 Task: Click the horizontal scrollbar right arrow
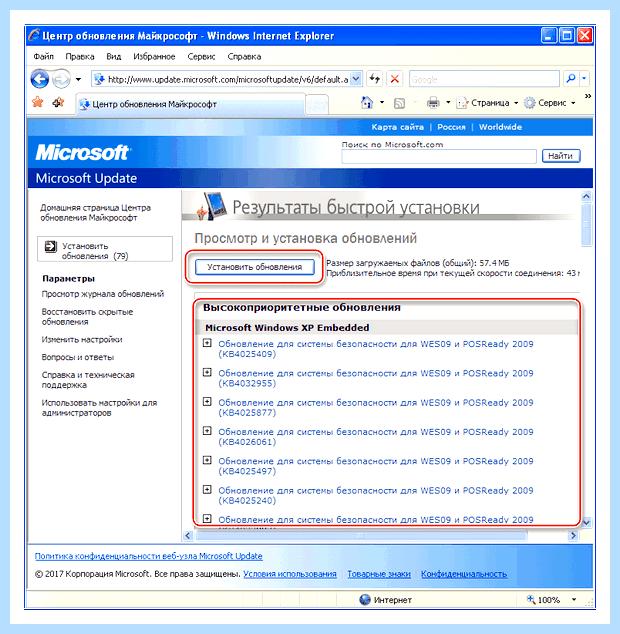pyautogui.click(x=573, y=536)
